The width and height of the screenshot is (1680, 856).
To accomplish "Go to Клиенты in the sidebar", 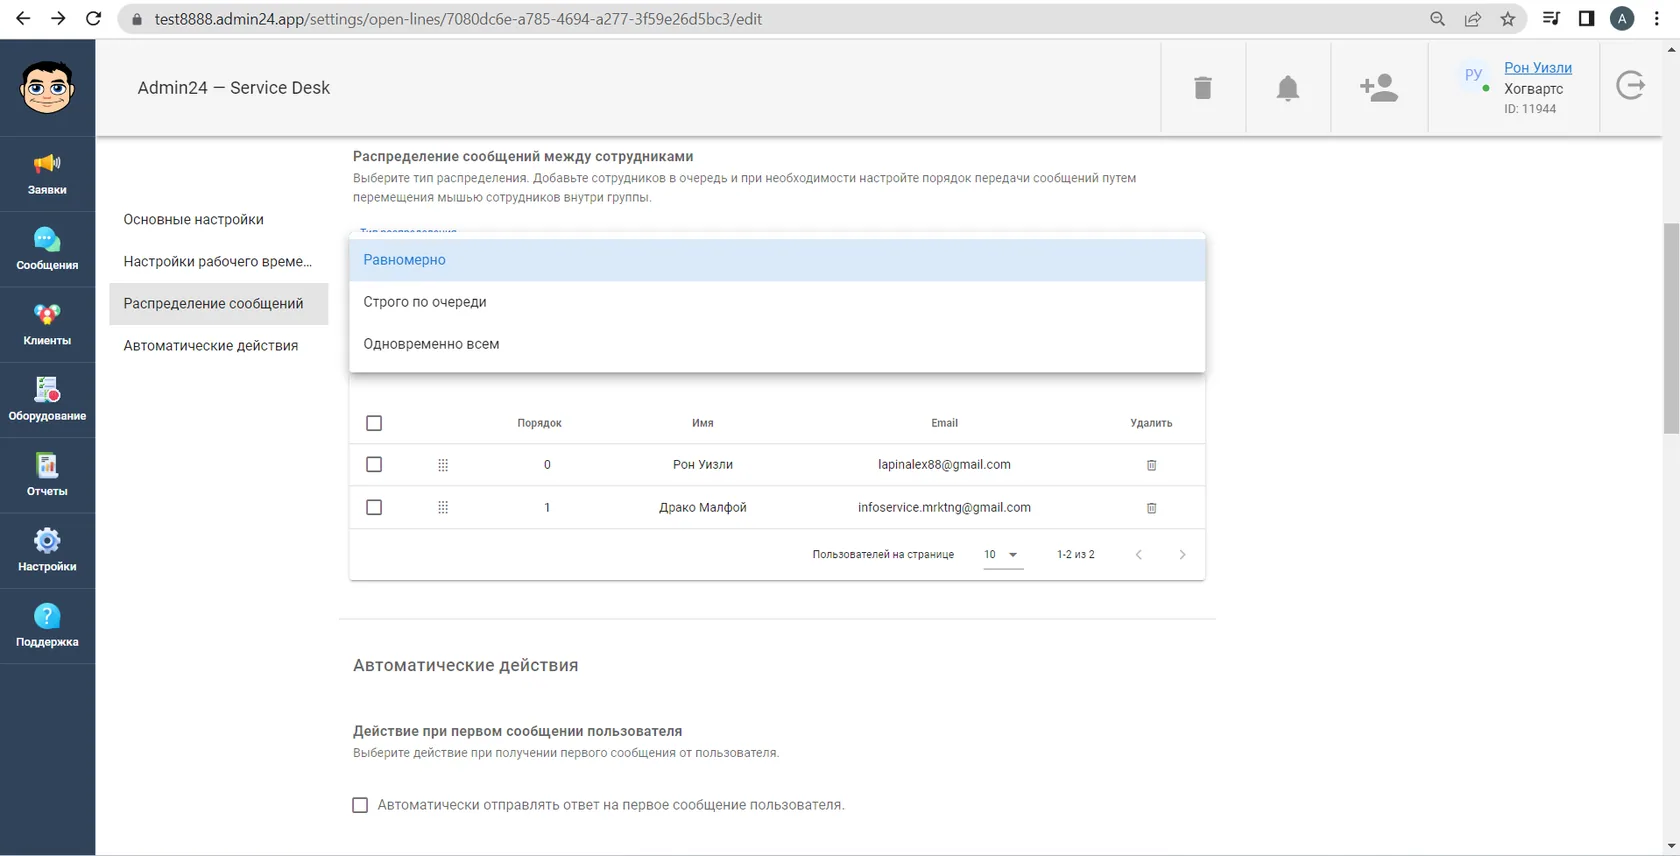I will tap(47, 325).
